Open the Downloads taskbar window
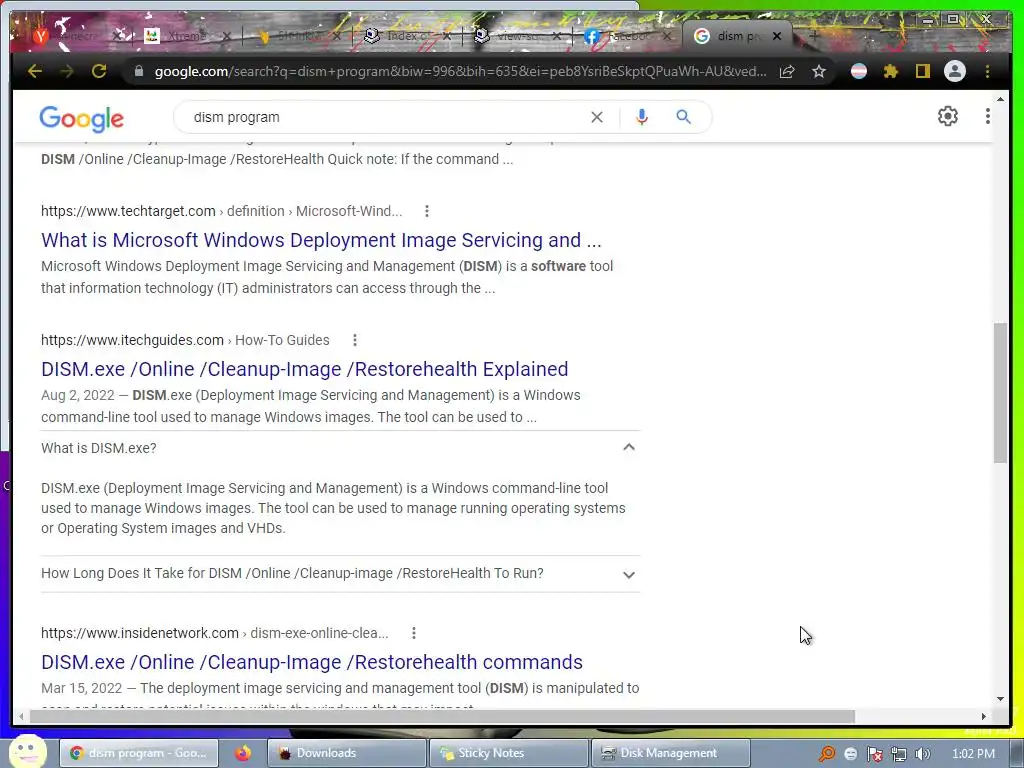 346,753
